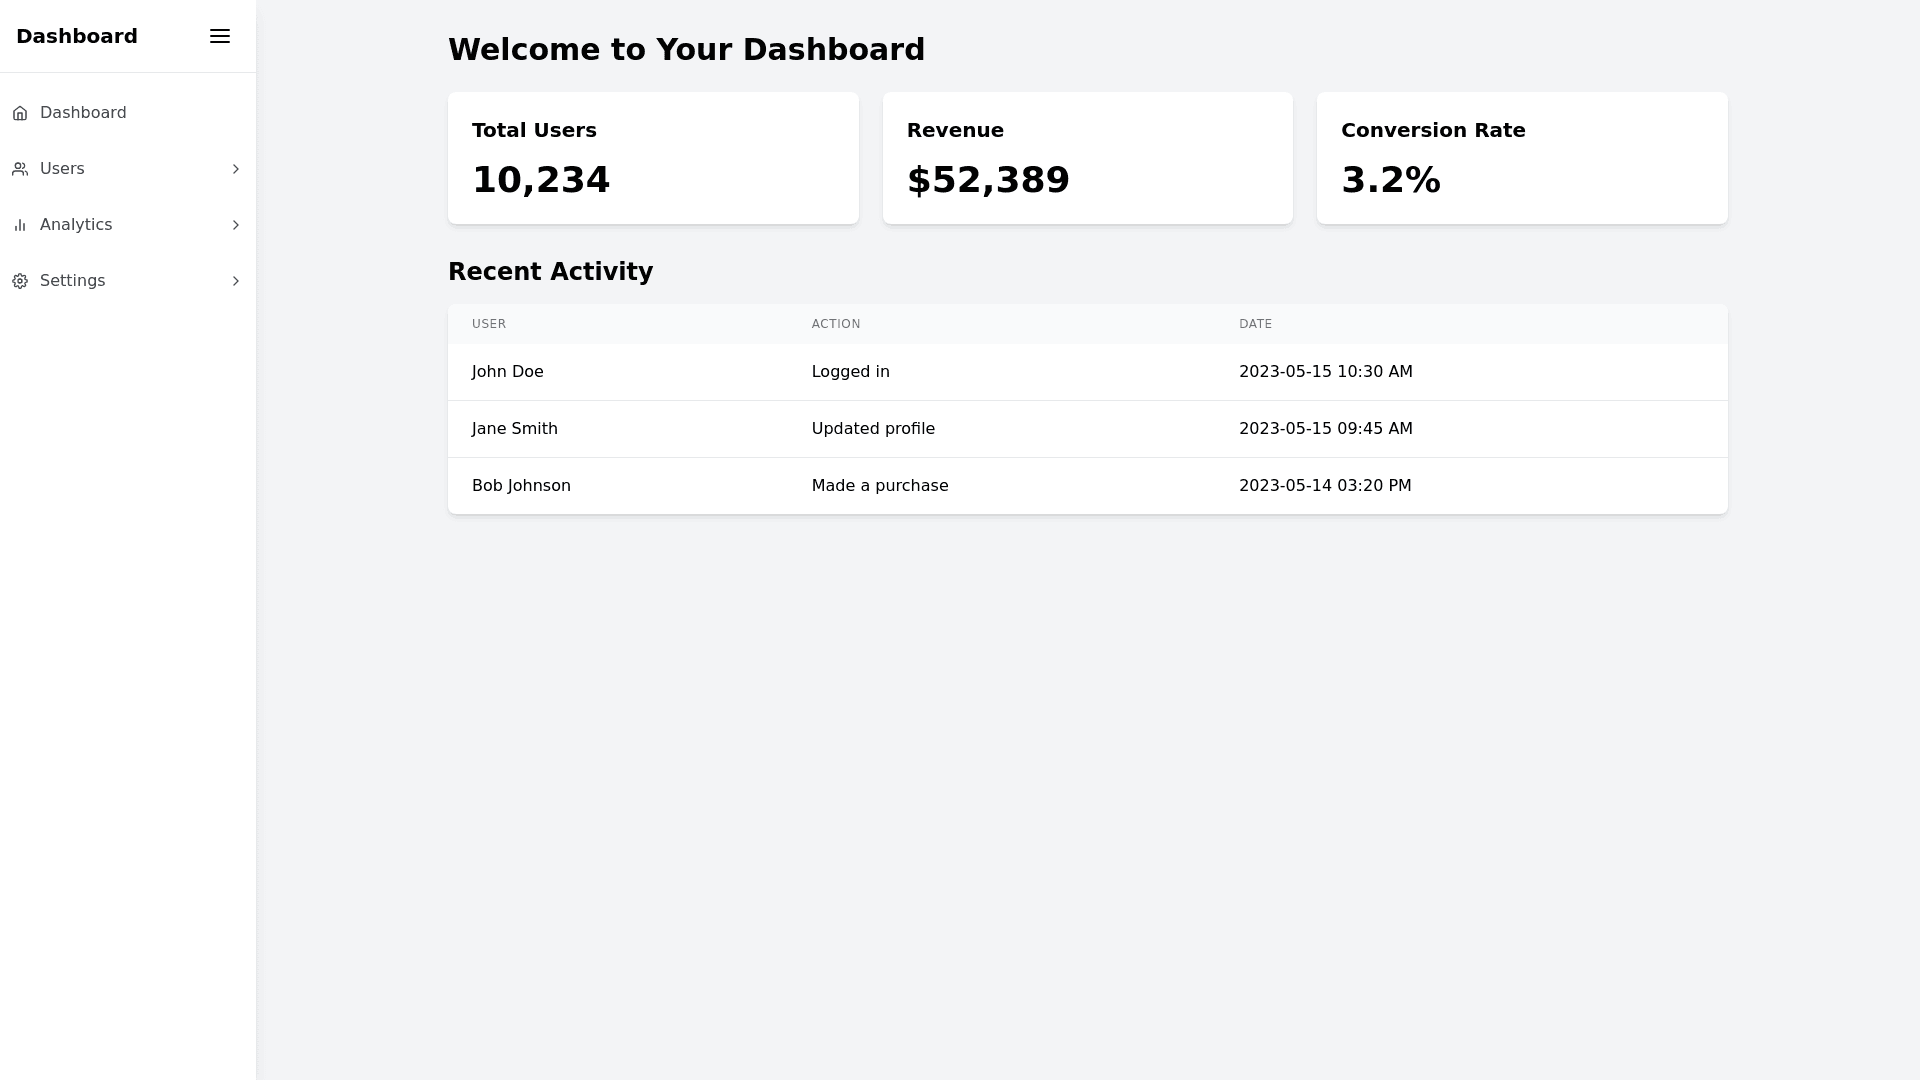This screenshot has width=1920, height=1080.
Task: Click the home icon beside Dashboard
Action: point(20,113)
